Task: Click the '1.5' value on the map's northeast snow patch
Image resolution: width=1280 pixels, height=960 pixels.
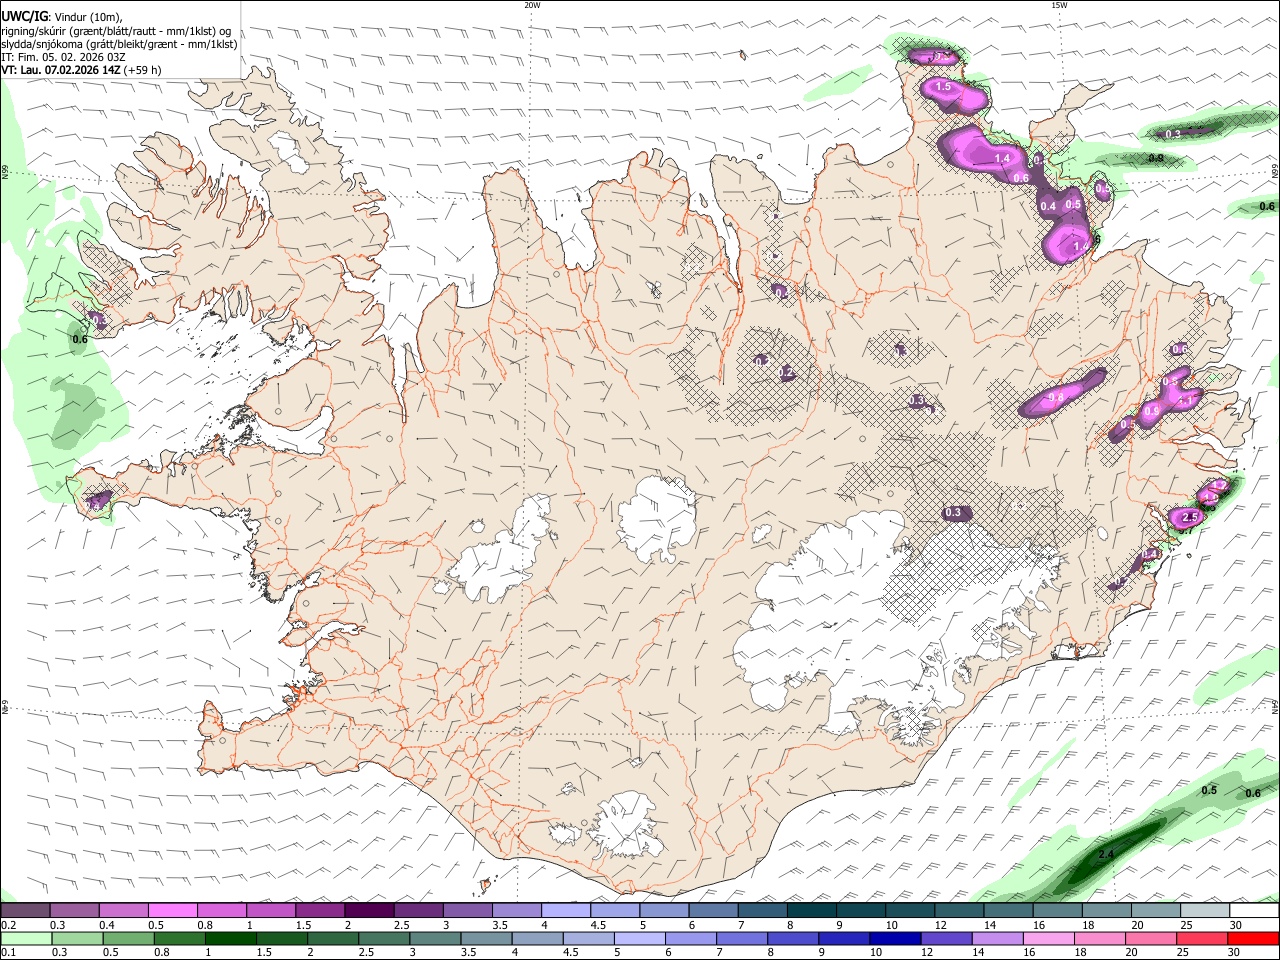Action: pos(942,88)
